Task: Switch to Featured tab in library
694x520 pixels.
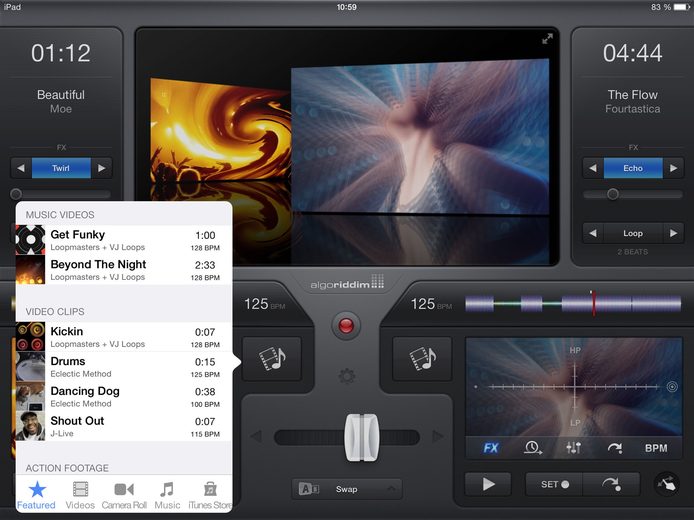Action: tap(36, 496)
